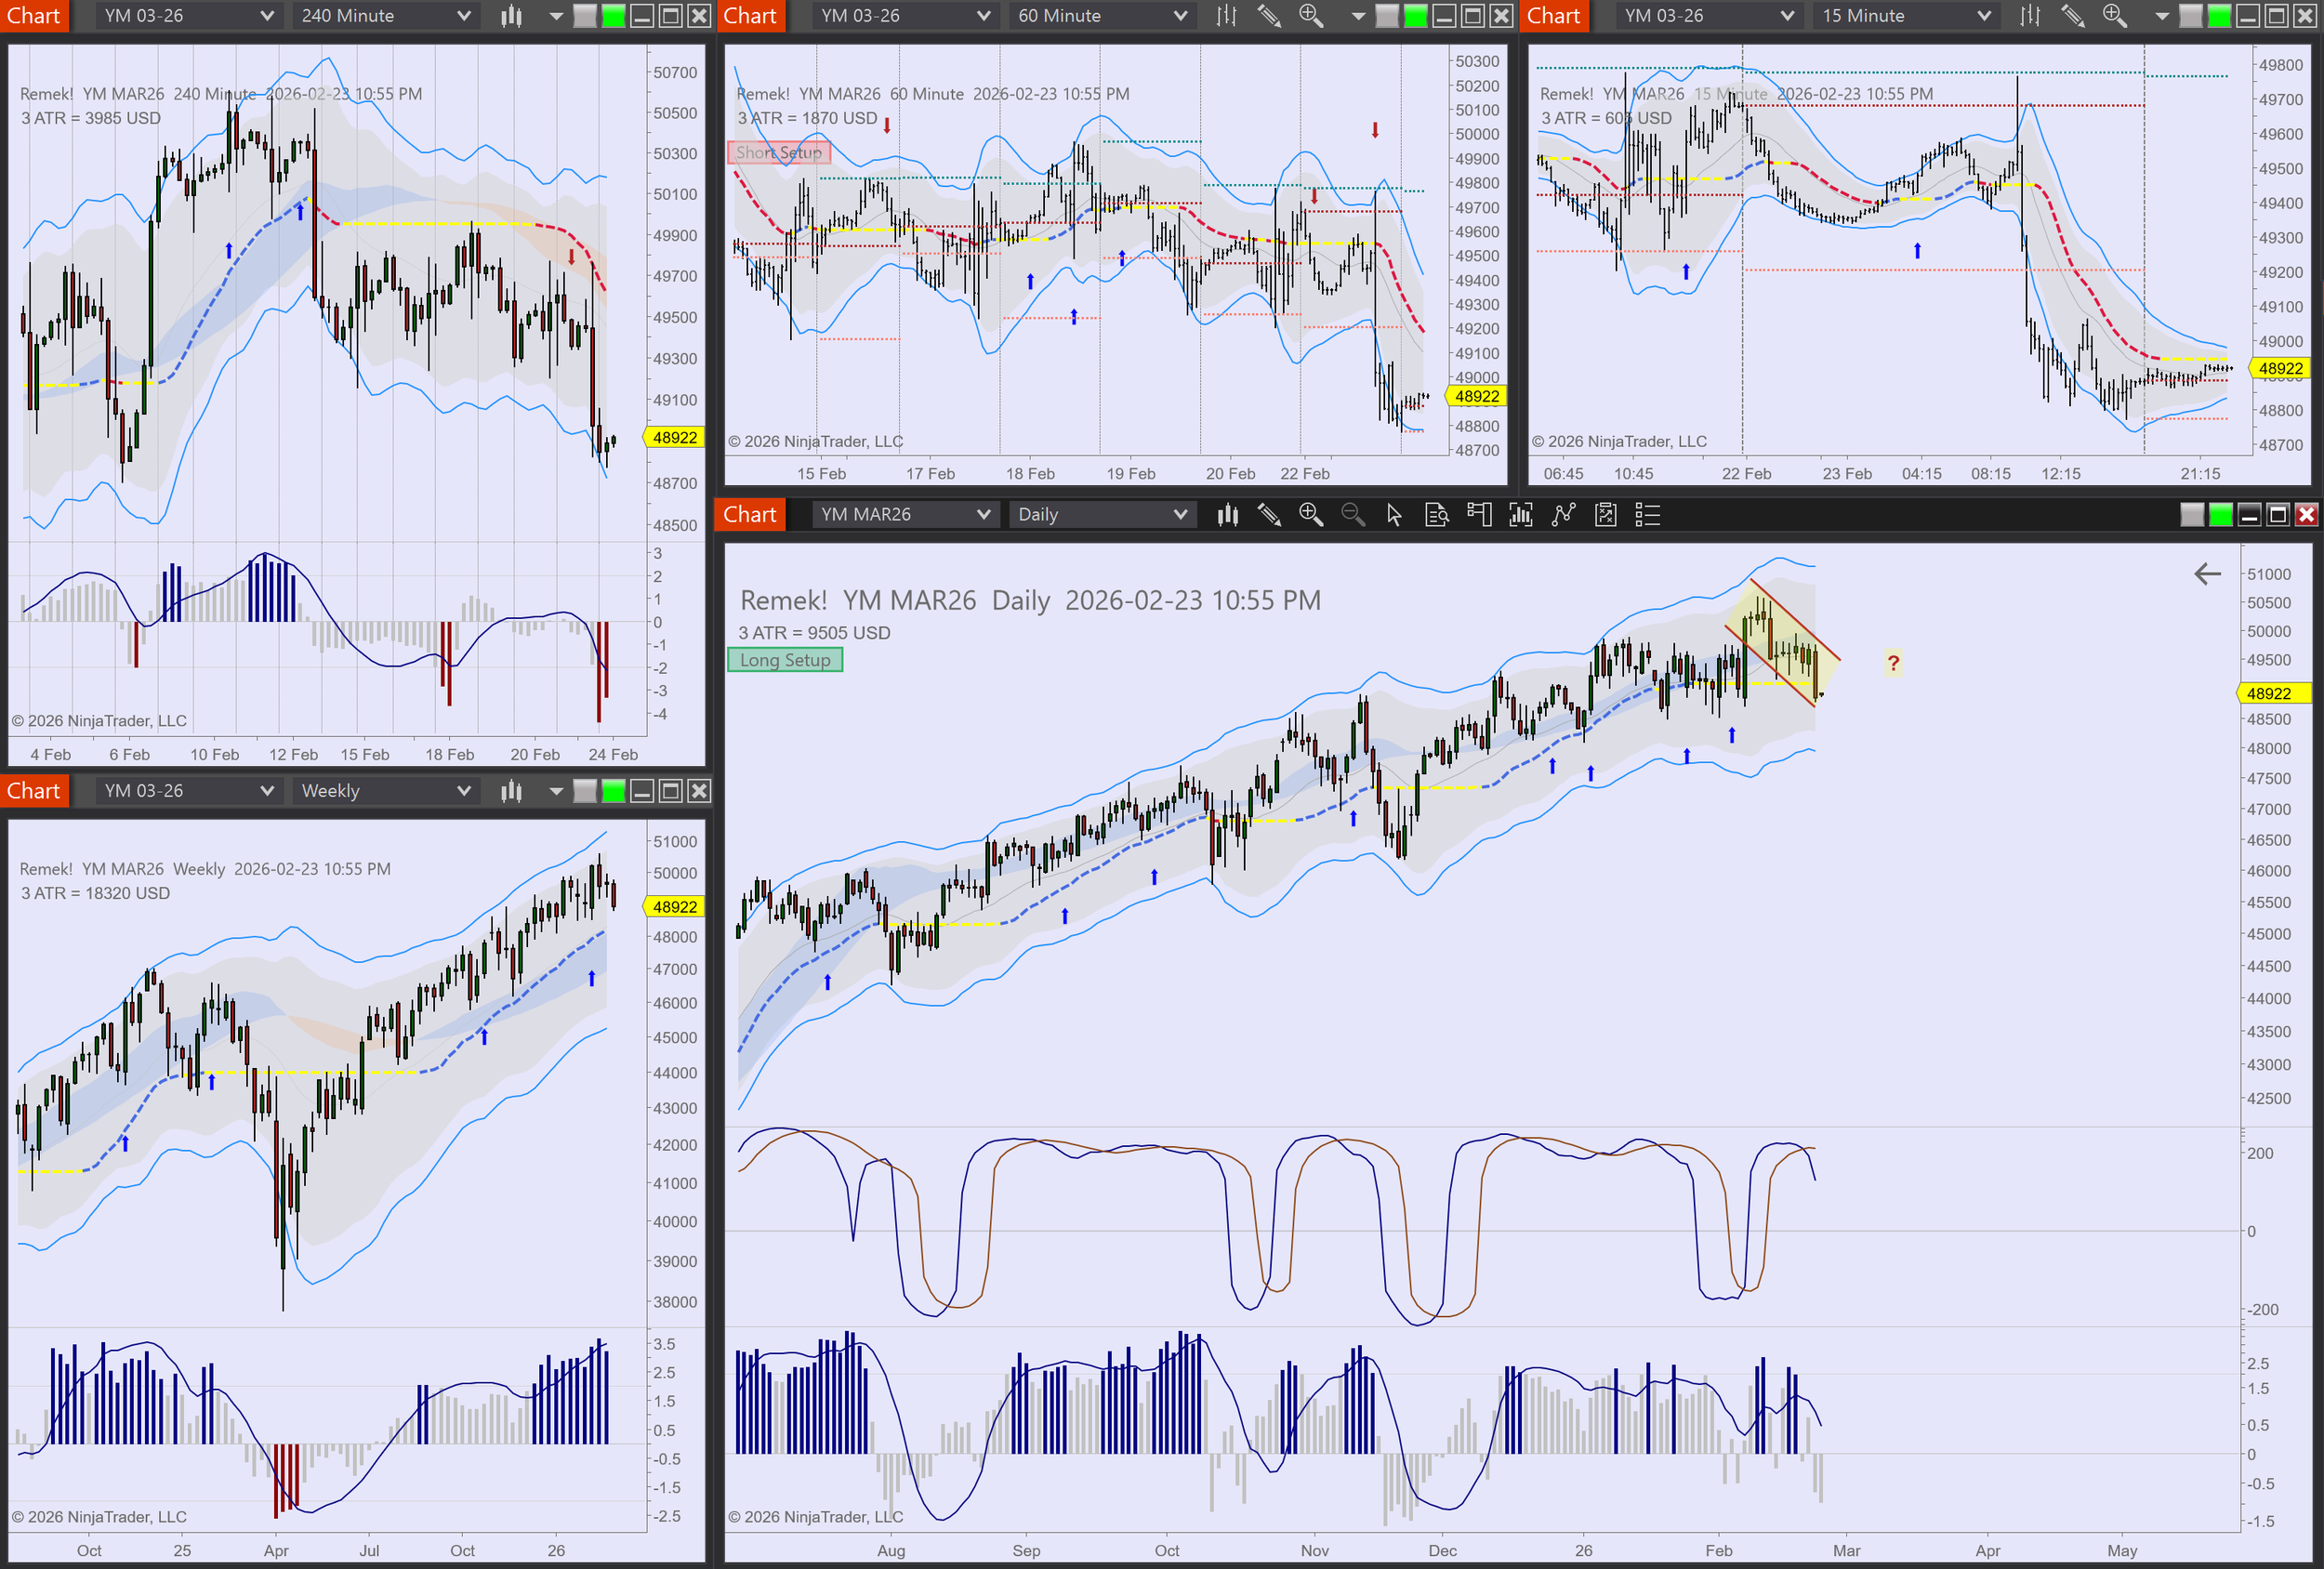Click the zoom in magnifier on Daily chart

[x=1310, y=515]
